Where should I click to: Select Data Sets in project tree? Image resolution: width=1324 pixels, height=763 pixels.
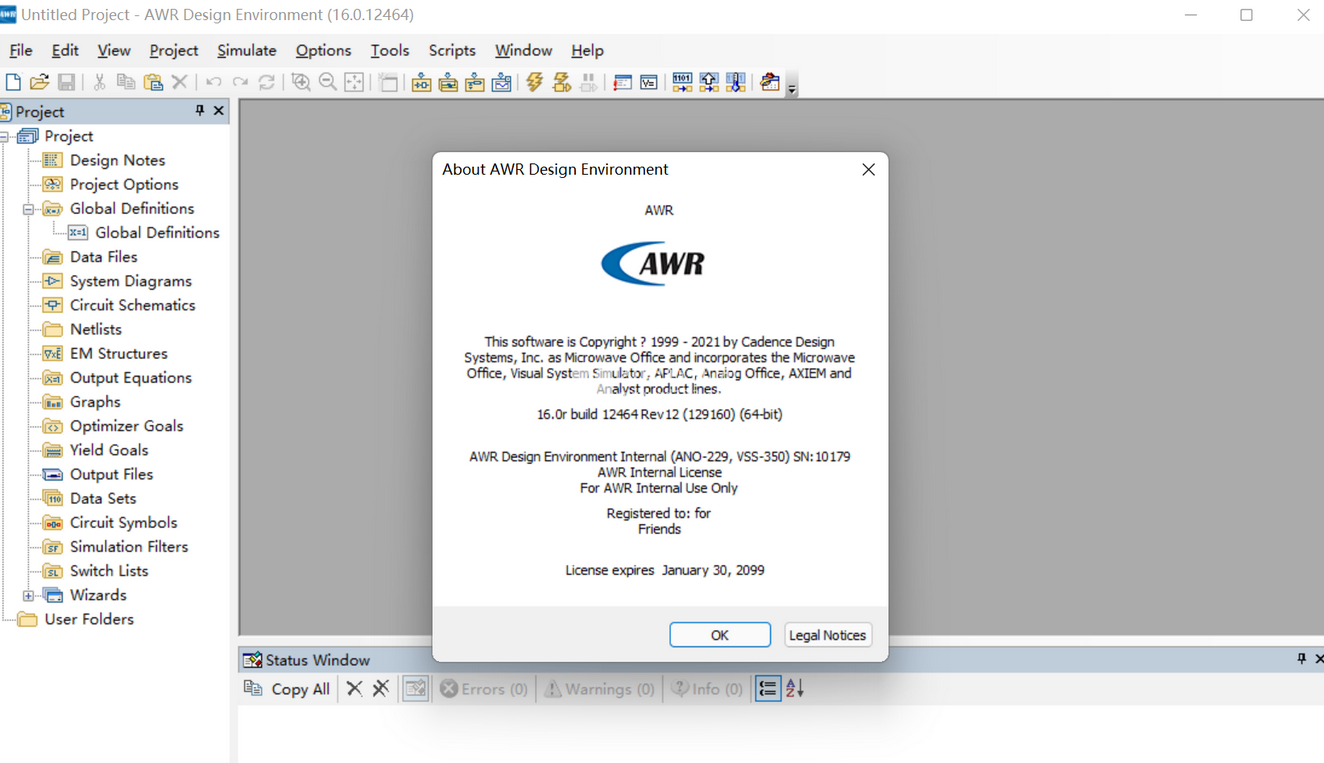click(x=103, y=498)
